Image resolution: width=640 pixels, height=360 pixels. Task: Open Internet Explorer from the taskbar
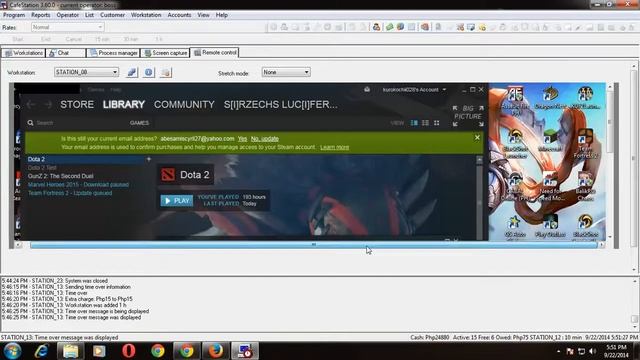pos(42,351)
